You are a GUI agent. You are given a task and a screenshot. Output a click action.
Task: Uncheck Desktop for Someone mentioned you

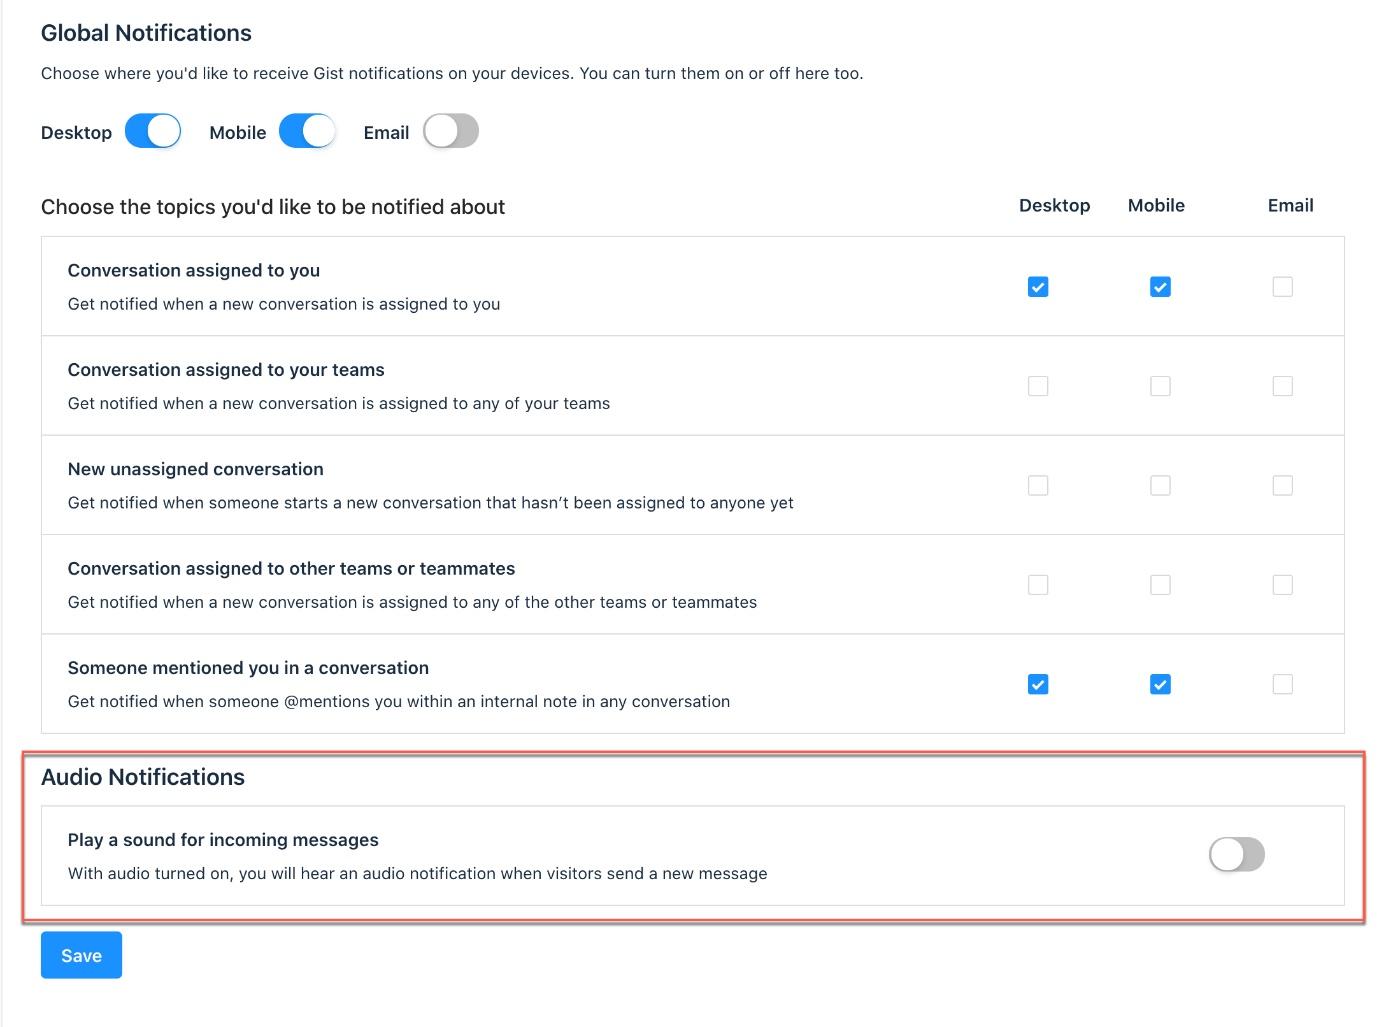pos(1038,685)
